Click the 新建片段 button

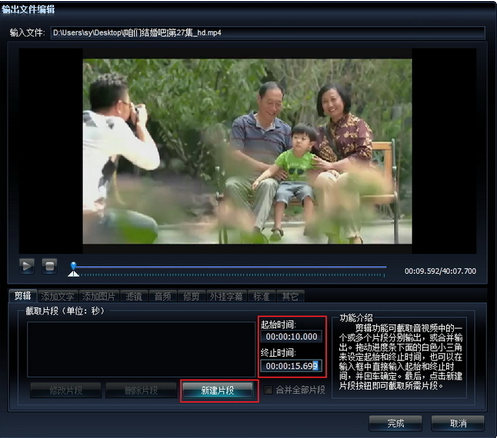[x=219, y=390]
